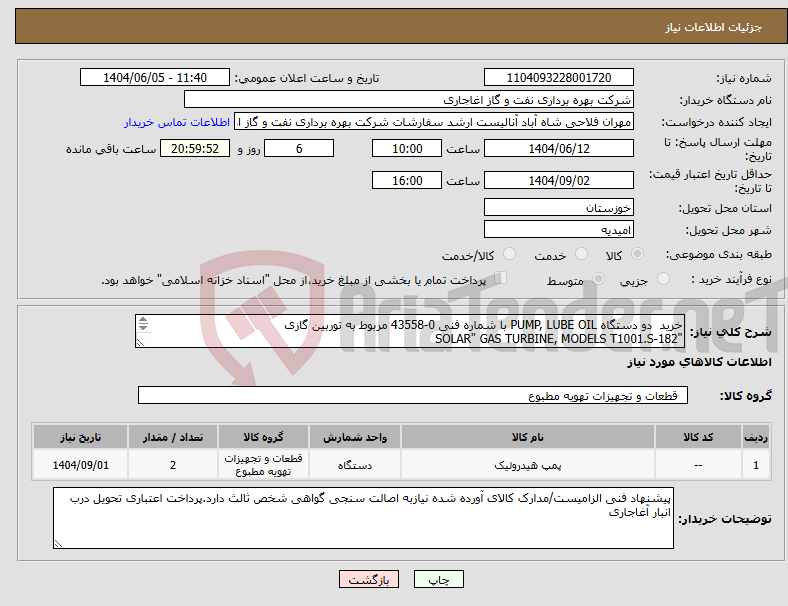Click the description box scroll up arrow
The width and height of the screenshot is (788, 606).
(x=143, y=320)
